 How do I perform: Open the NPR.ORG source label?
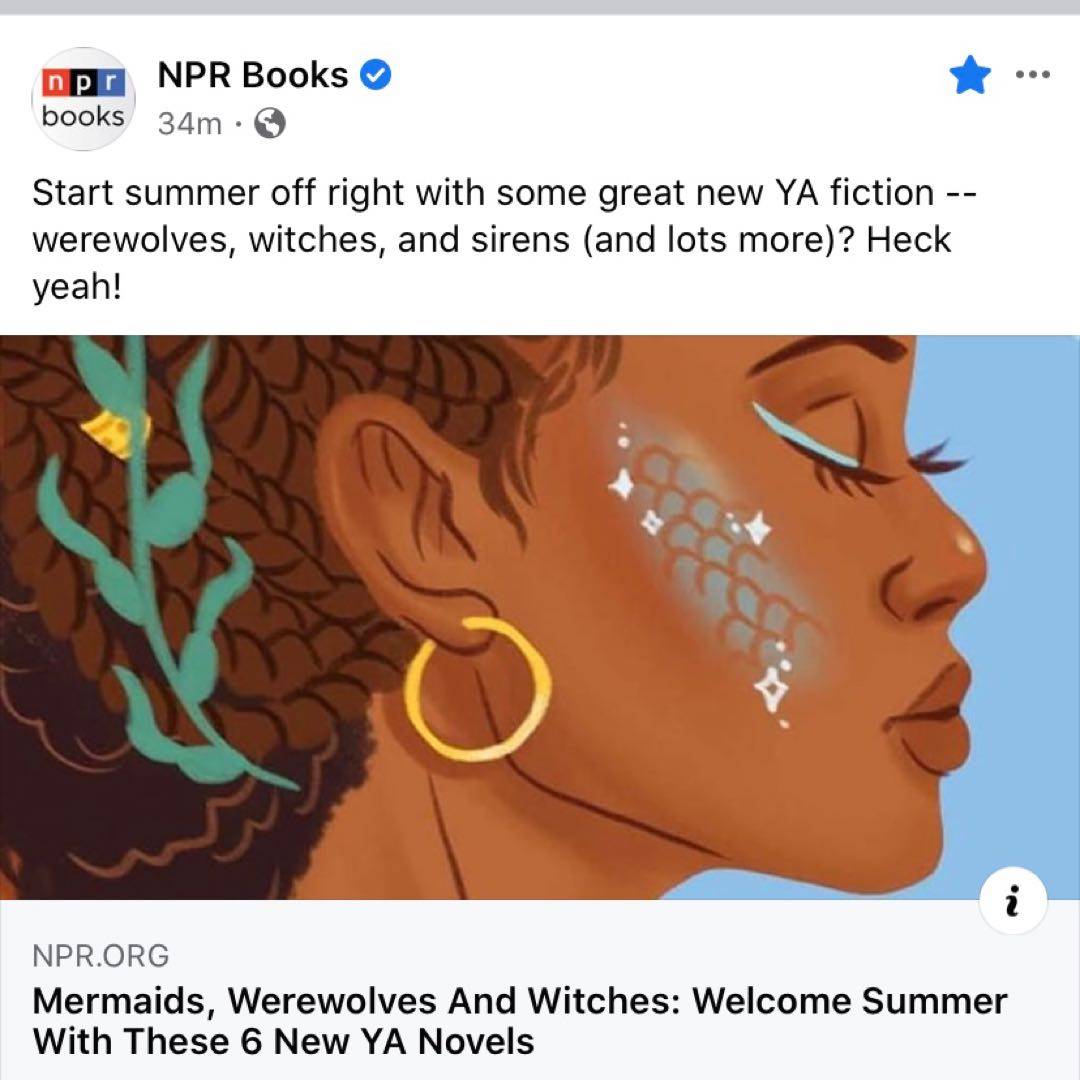tap(101, 956)
